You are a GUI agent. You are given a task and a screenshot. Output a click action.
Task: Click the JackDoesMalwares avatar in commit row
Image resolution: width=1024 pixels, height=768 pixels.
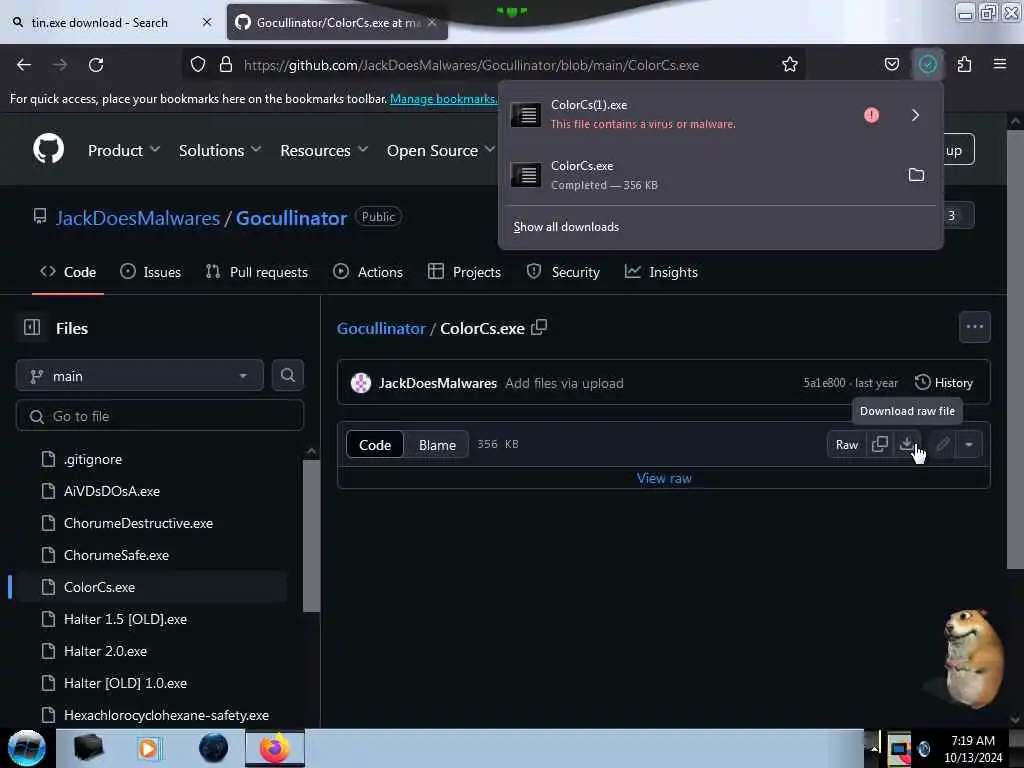coord(360,383)
